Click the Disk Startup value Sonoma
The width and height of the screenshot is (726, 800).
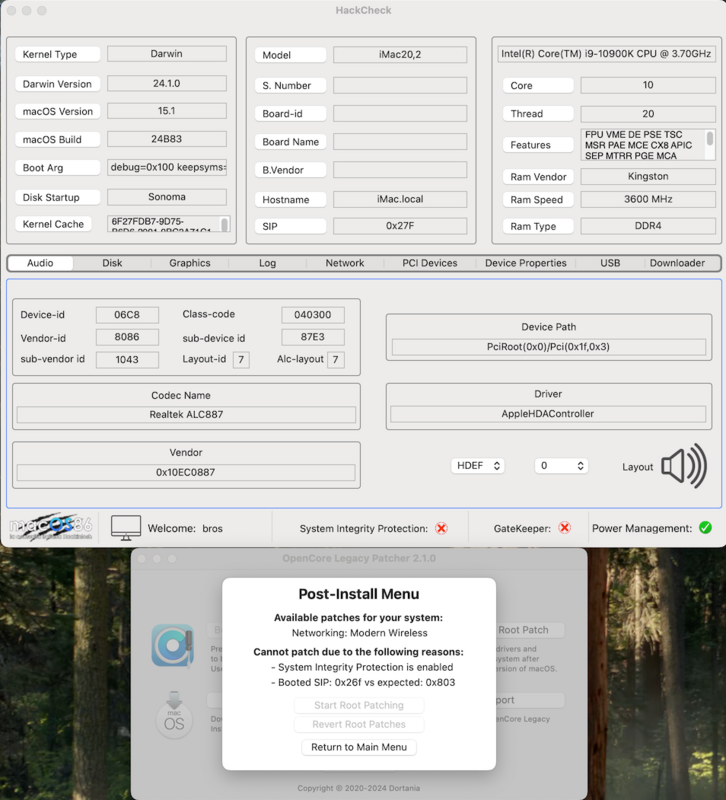[167, 197]
